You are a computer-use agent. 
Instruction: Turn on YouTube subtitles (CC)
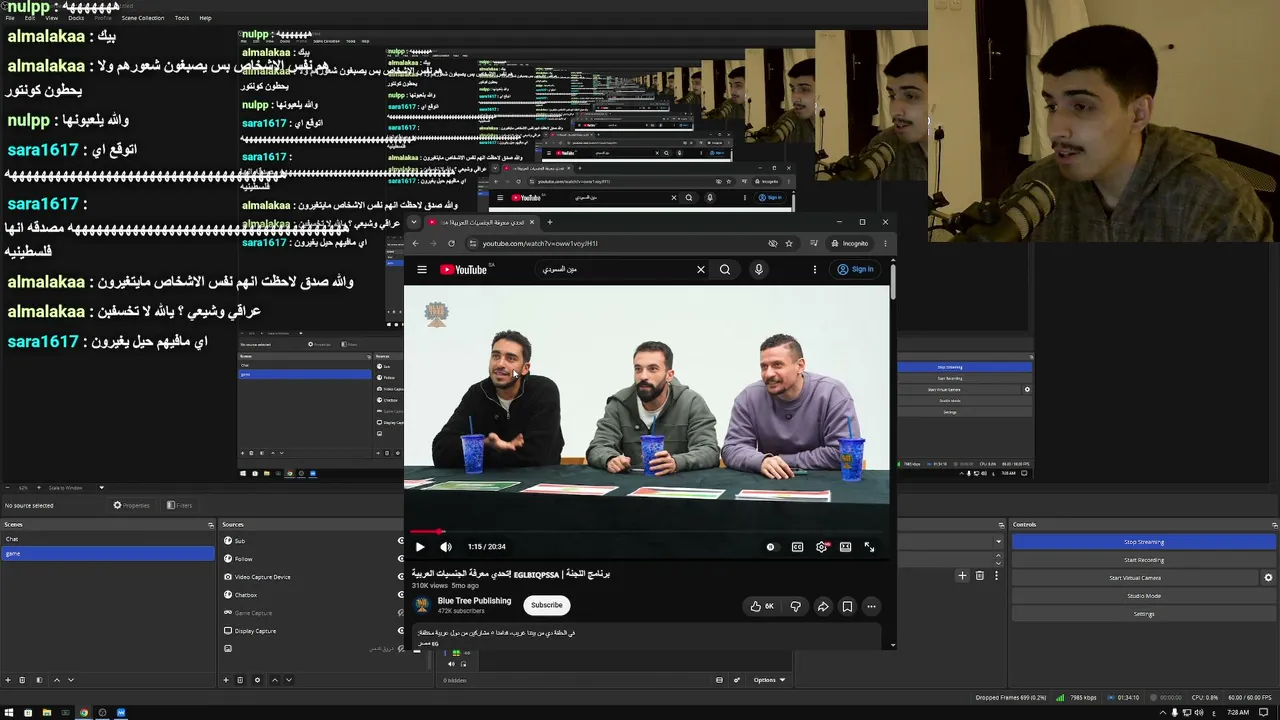[797, 547]
